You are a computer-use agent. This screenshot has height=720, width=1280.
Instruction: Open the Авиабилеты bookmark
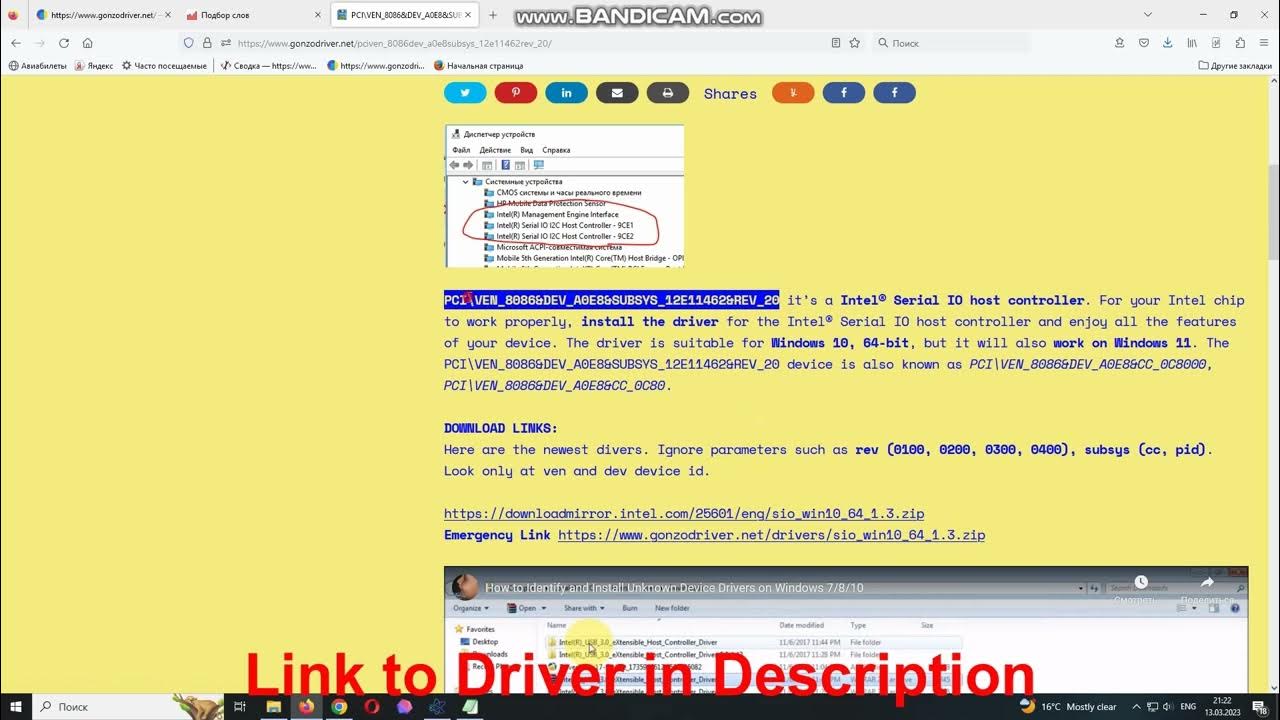point(37,66)
